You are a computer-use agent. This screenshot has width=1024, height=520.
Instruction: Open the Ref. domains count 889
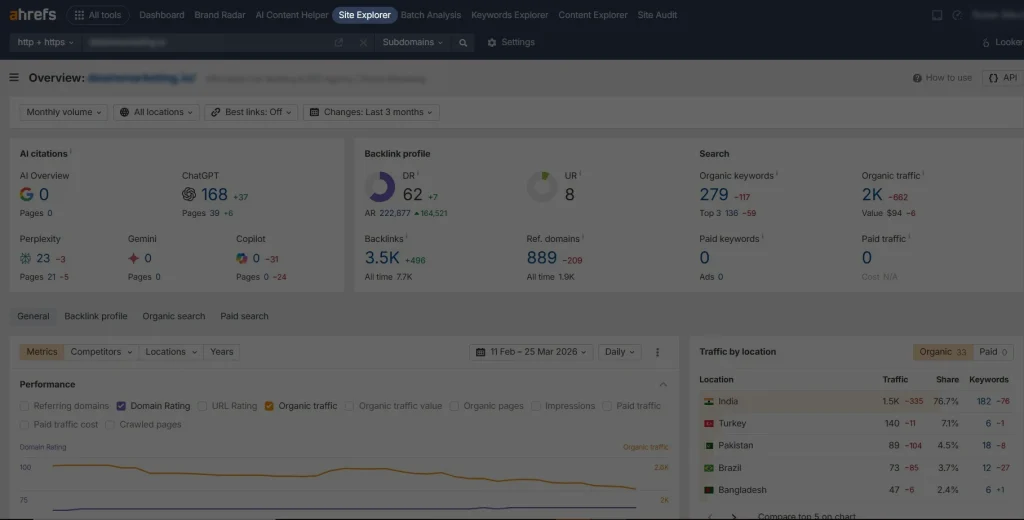point(541,258)
